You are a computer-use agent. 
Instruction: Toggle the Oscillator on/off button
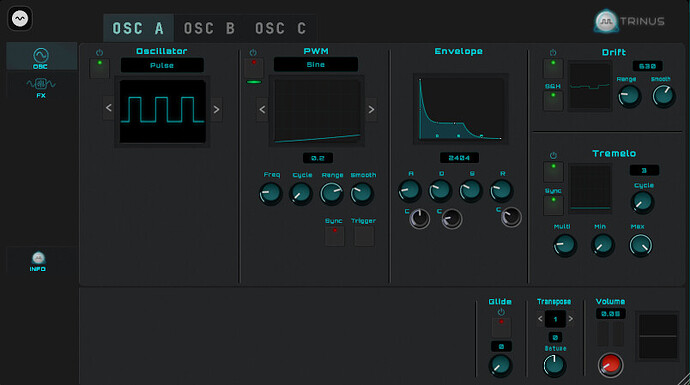(x=100, y=69)
